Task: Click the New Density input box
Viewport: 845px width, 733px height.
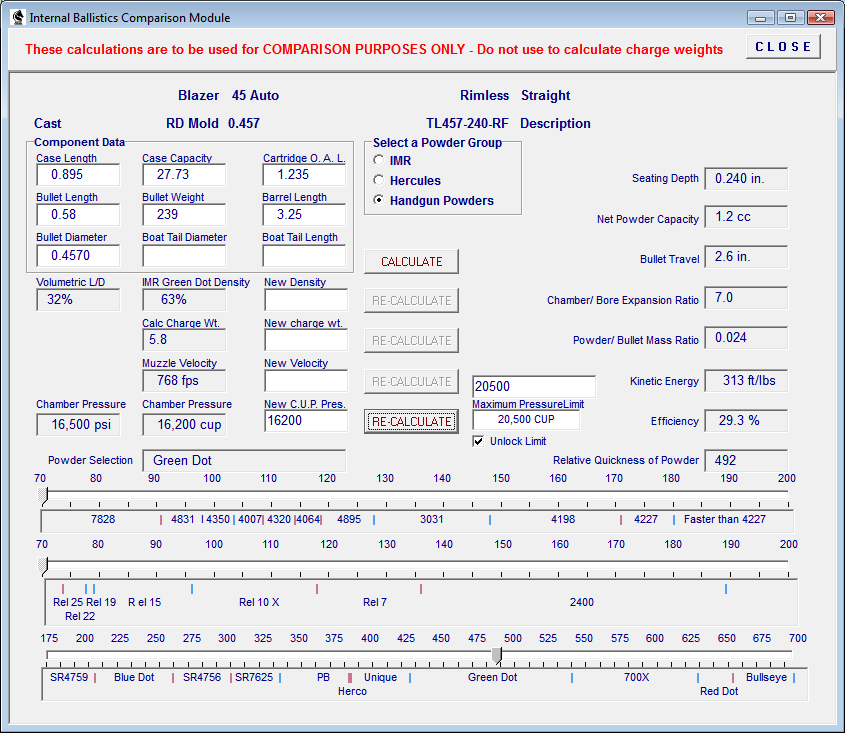Action: [306, 300]
